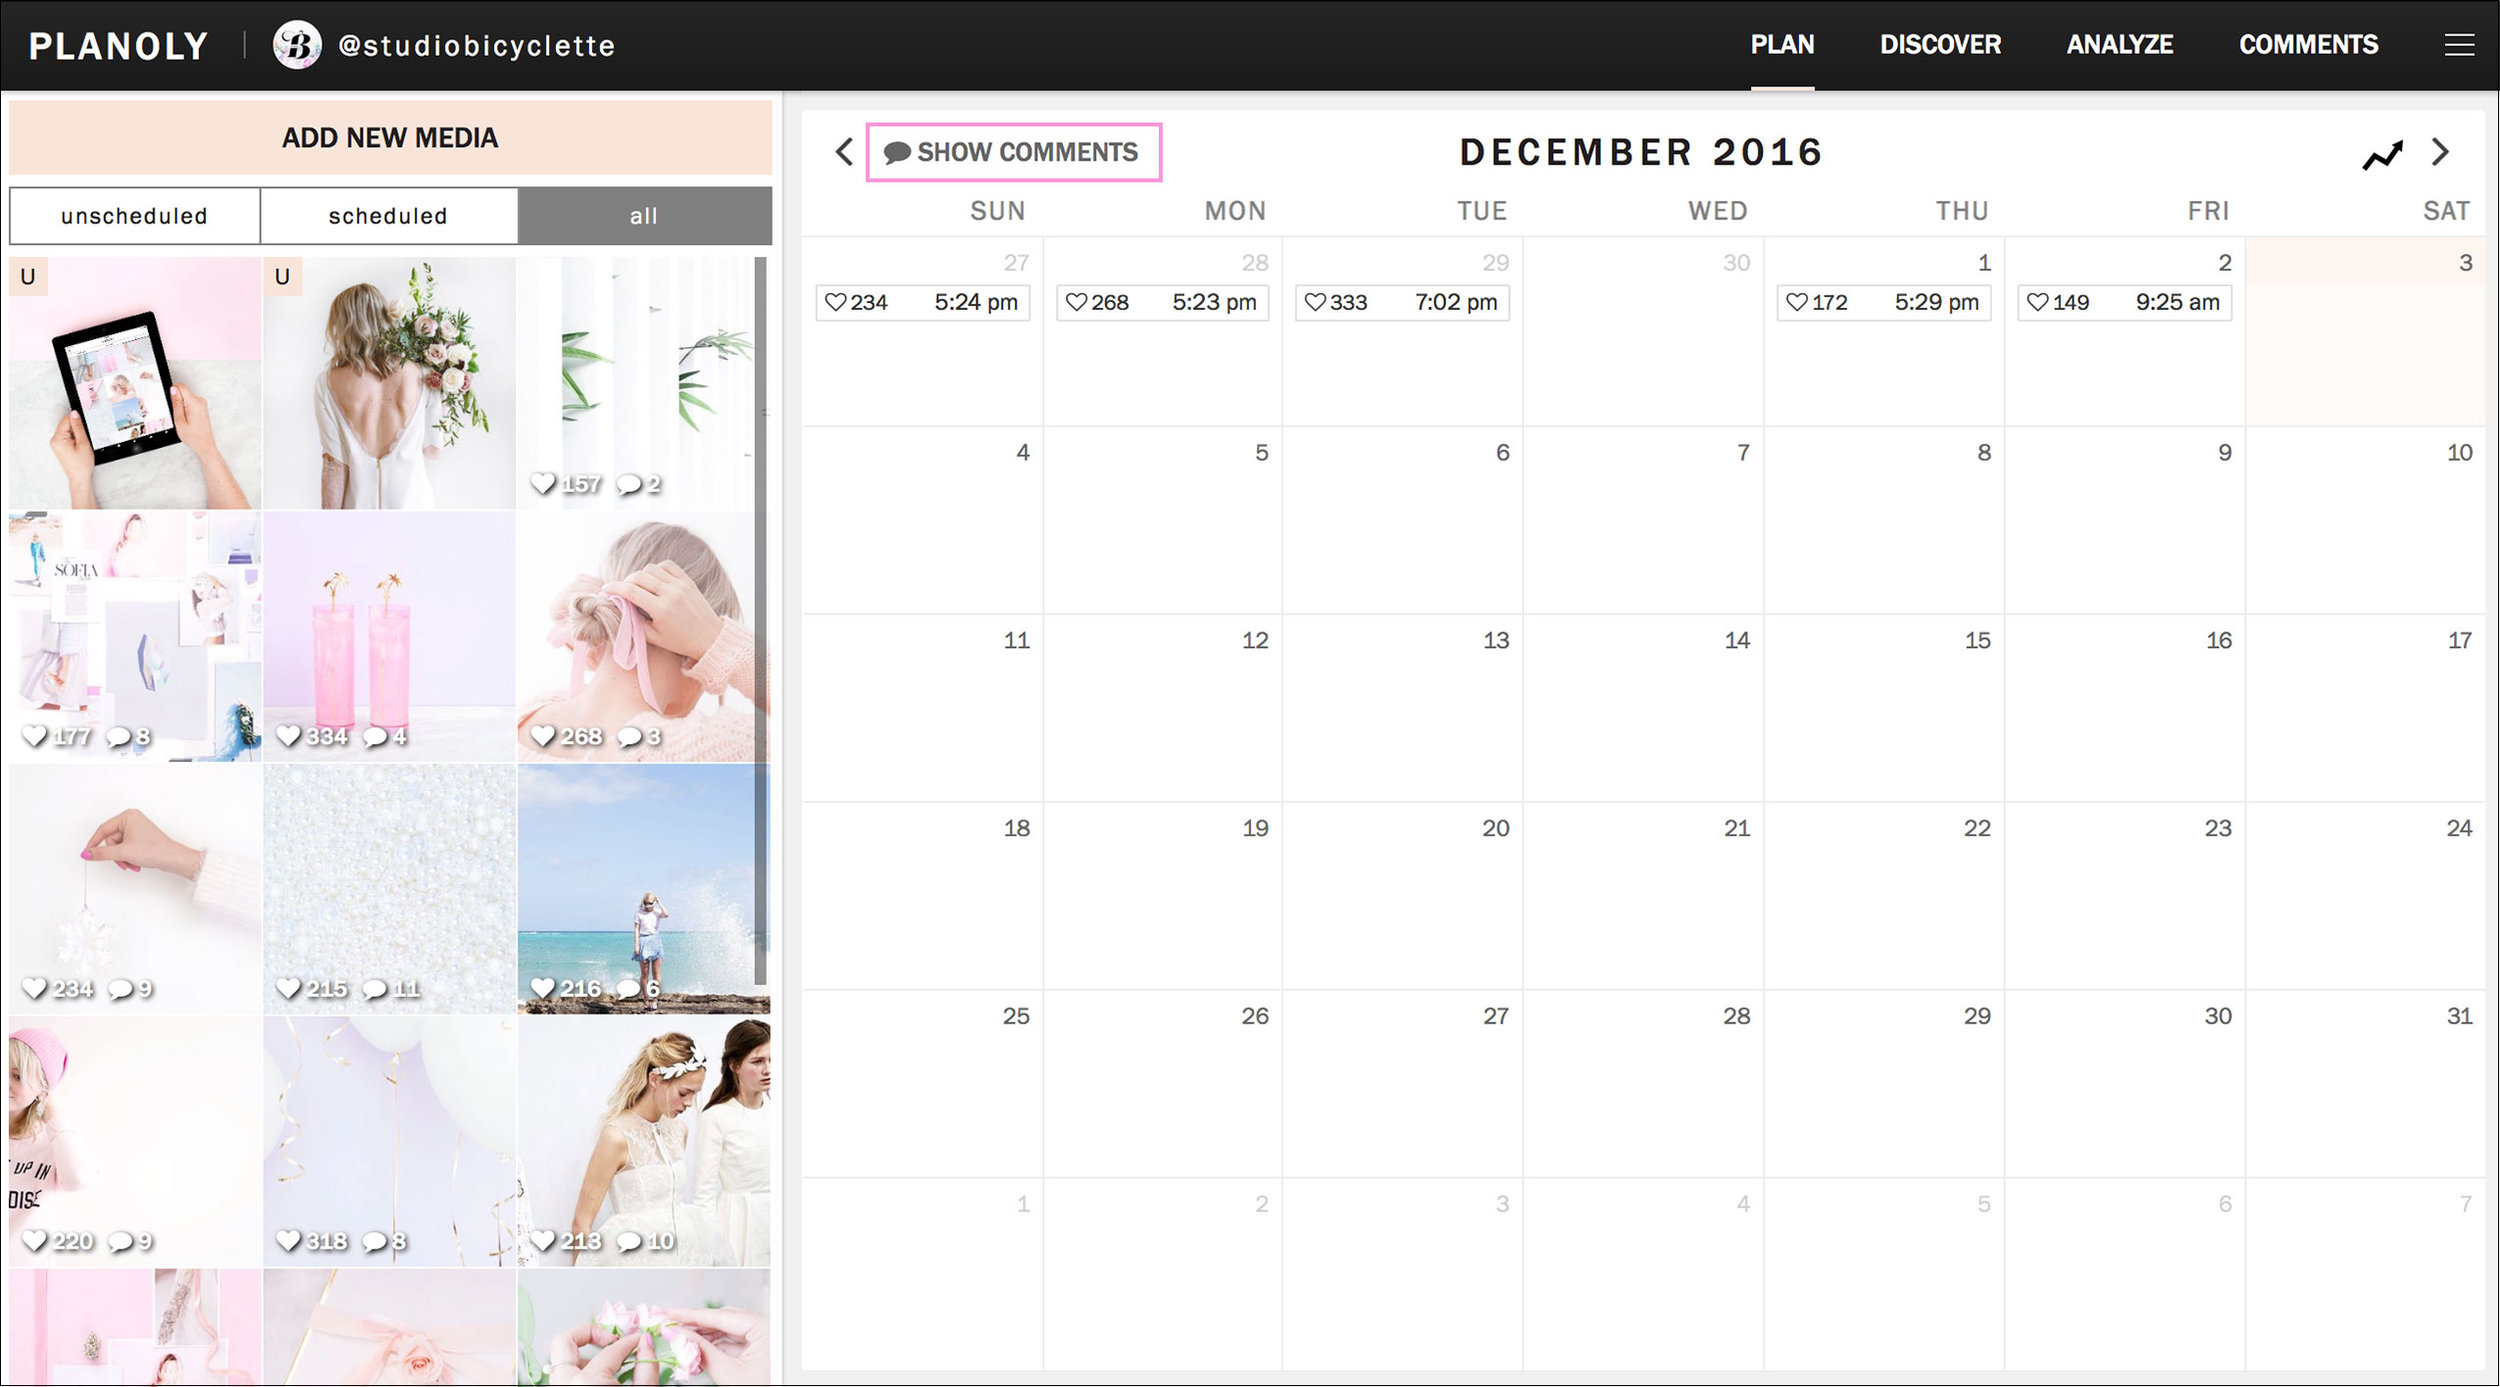This screenshot has width=2500, height=1387.
Task: Filter media by unscheduled
Action: [x=134, y=216]
